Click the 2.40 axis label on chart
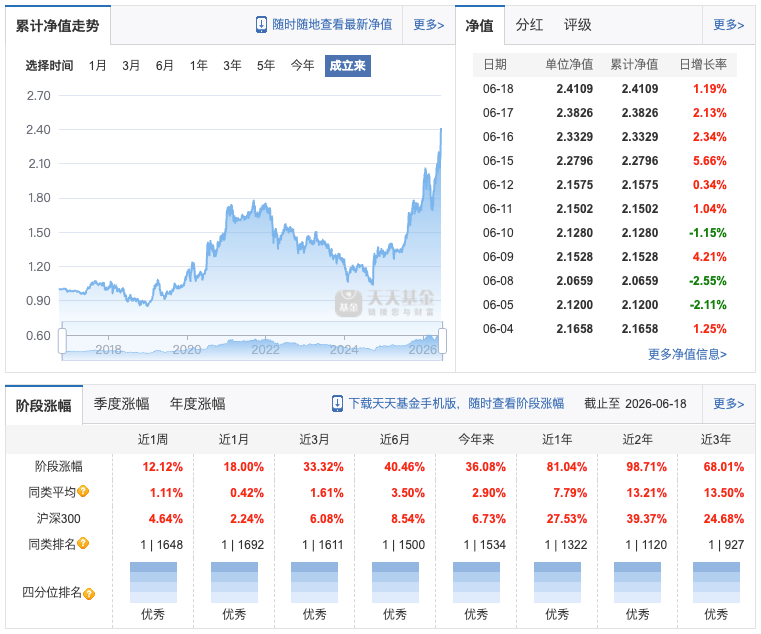 coord(38,130)
